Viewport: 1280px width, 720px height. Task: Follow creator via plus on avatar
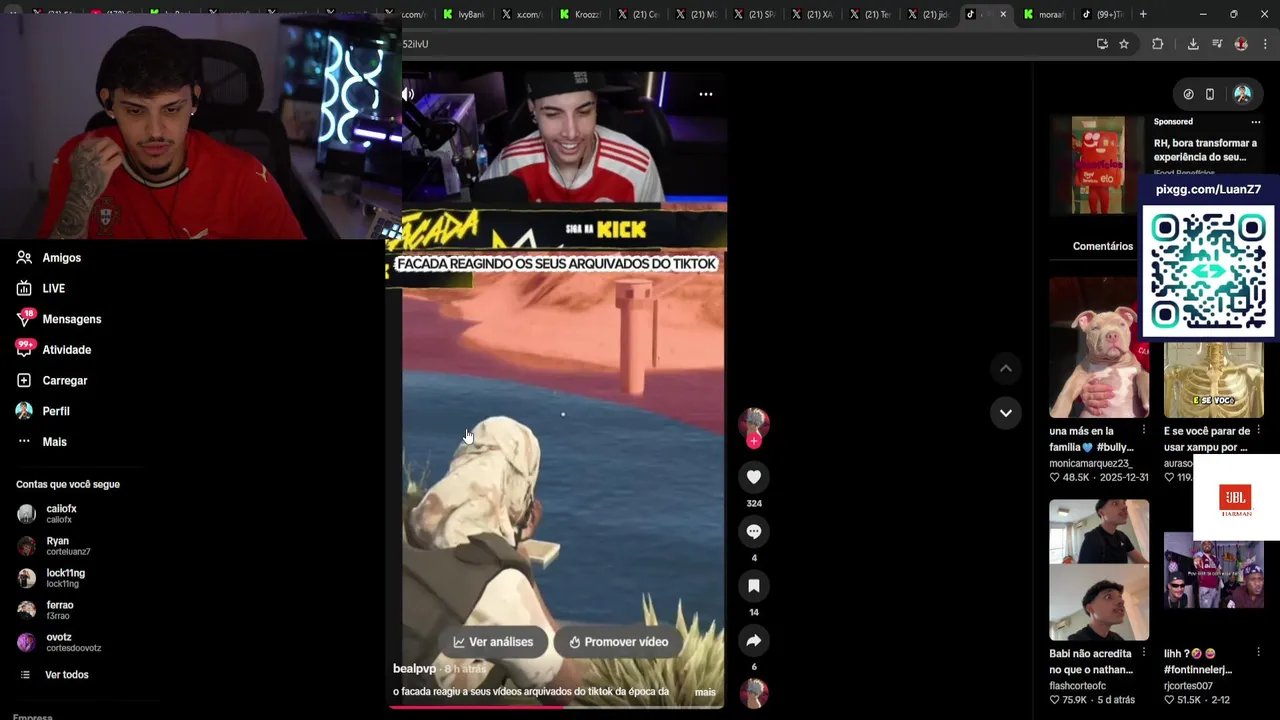pyautogui.click(x=754, y=441)
